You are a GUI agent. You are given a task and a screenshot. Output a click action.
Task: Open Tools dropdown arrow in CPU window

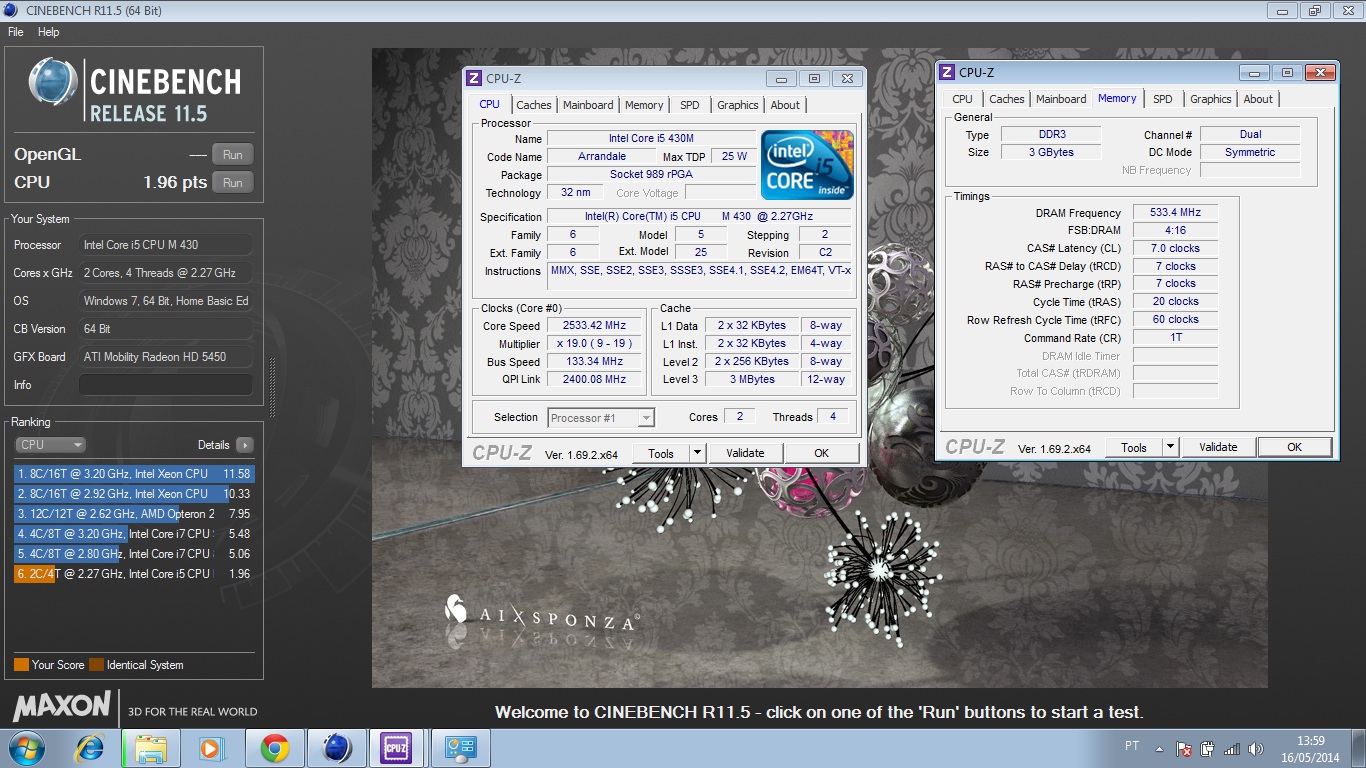[698, 453]
